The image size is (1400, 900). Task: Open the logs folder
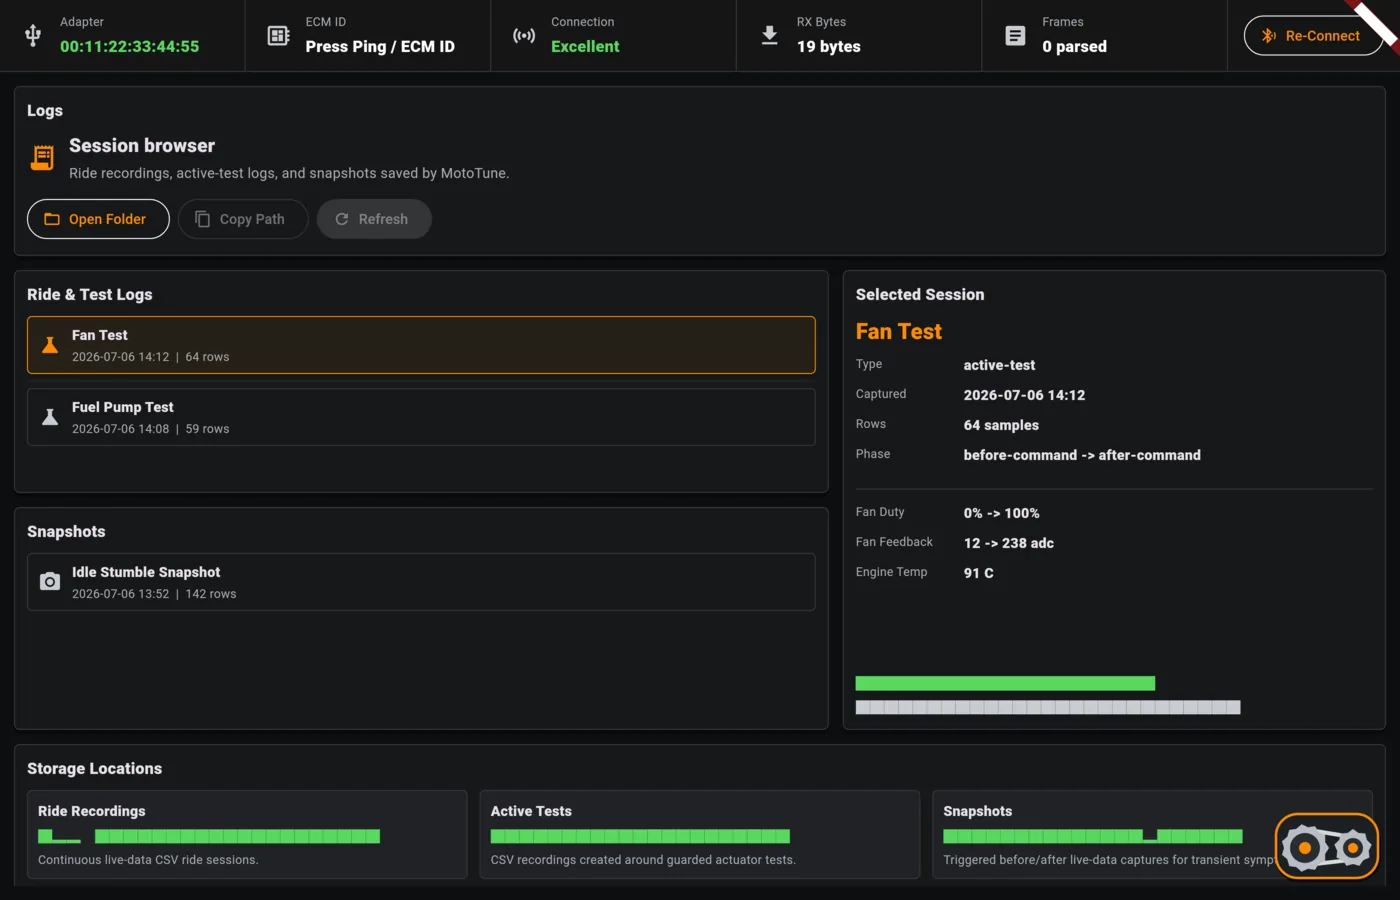98,219
